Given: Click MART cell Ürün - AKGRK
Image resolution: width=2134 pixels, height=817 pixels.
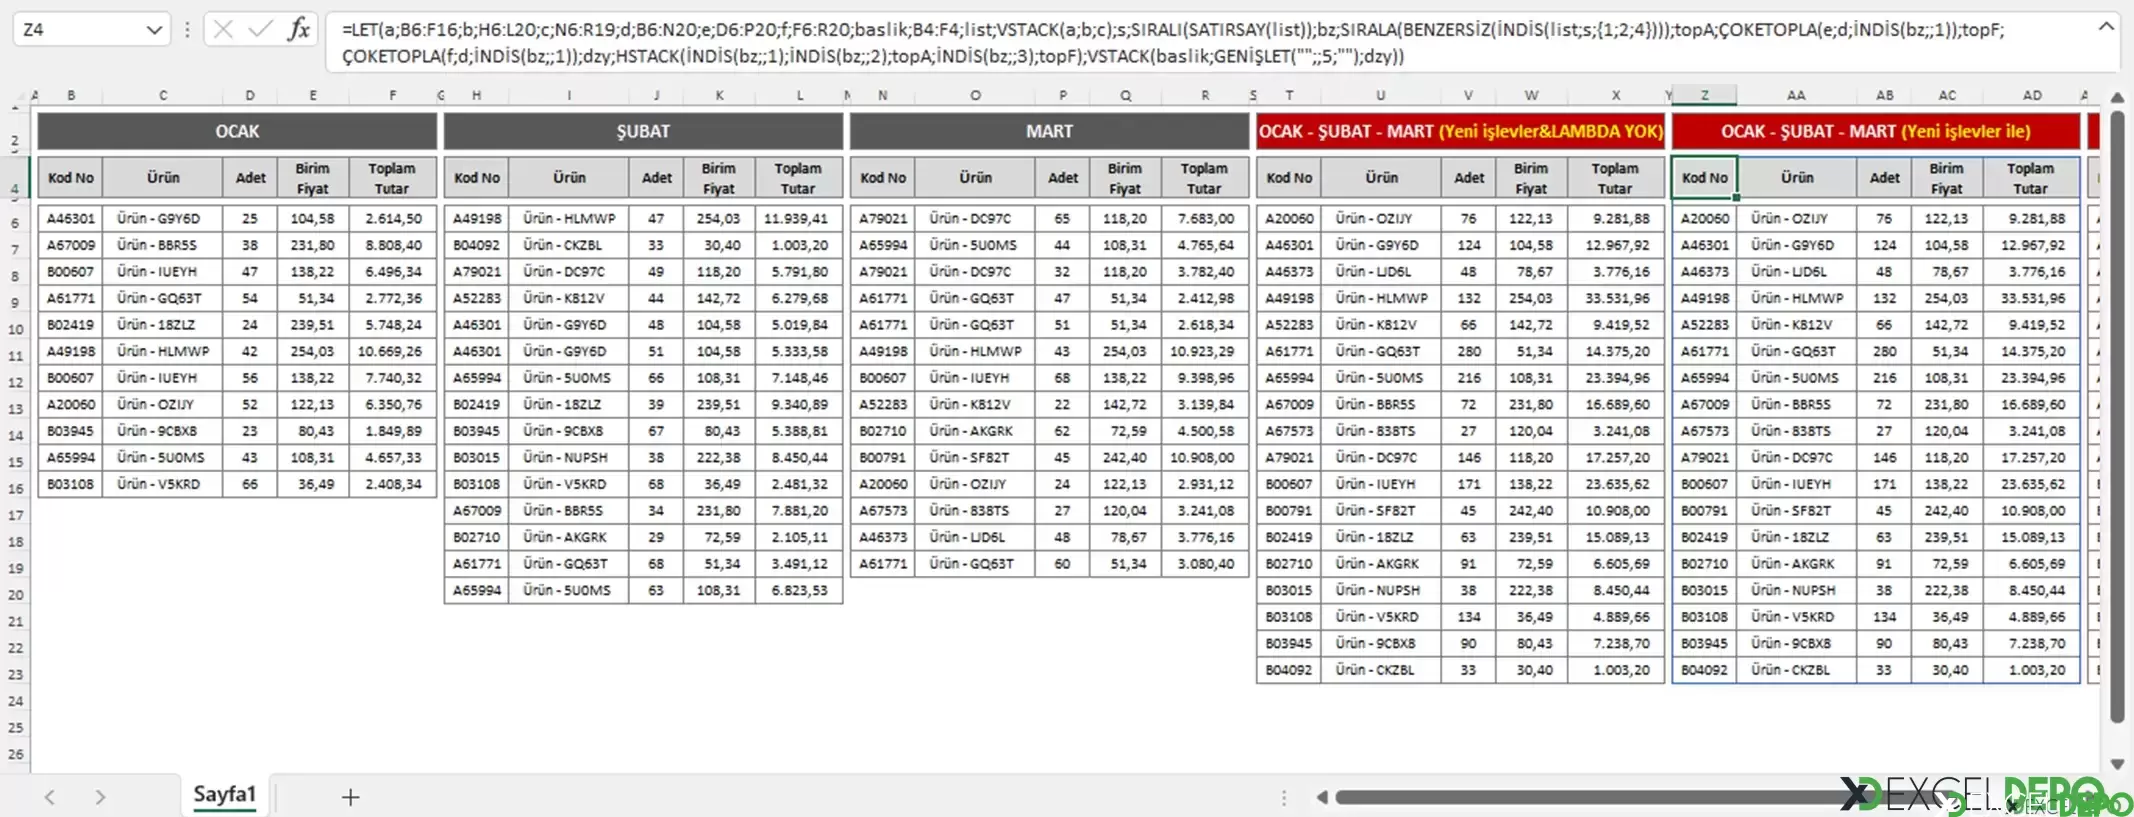Looking at the screenshot, I should 975,431.
